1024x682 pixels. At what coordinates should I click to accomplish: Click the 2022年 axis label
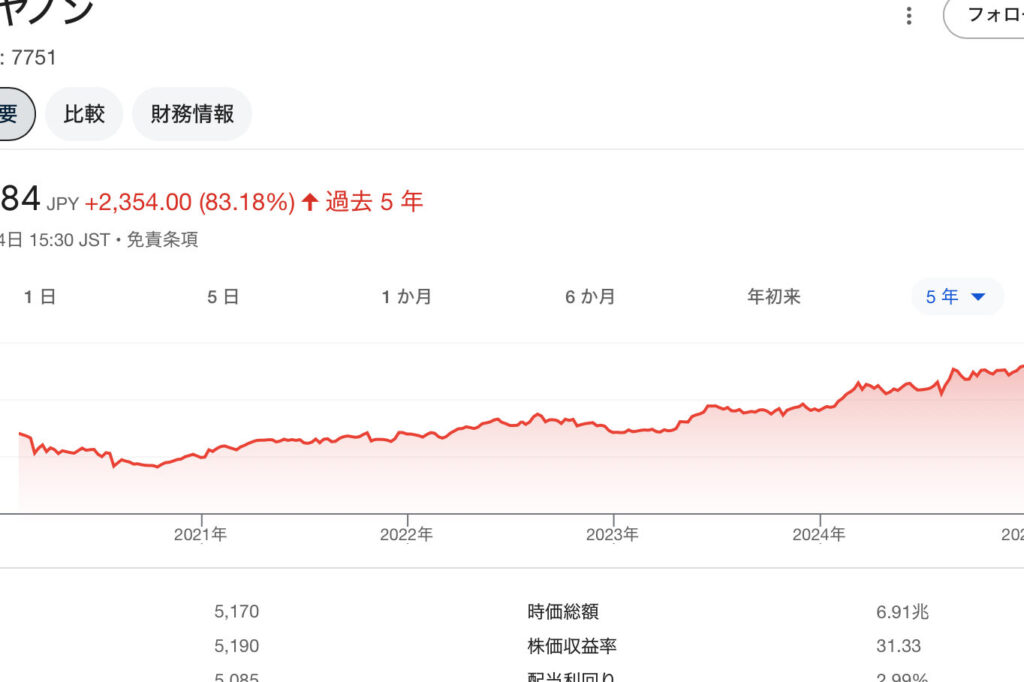[x=406, y=535]
